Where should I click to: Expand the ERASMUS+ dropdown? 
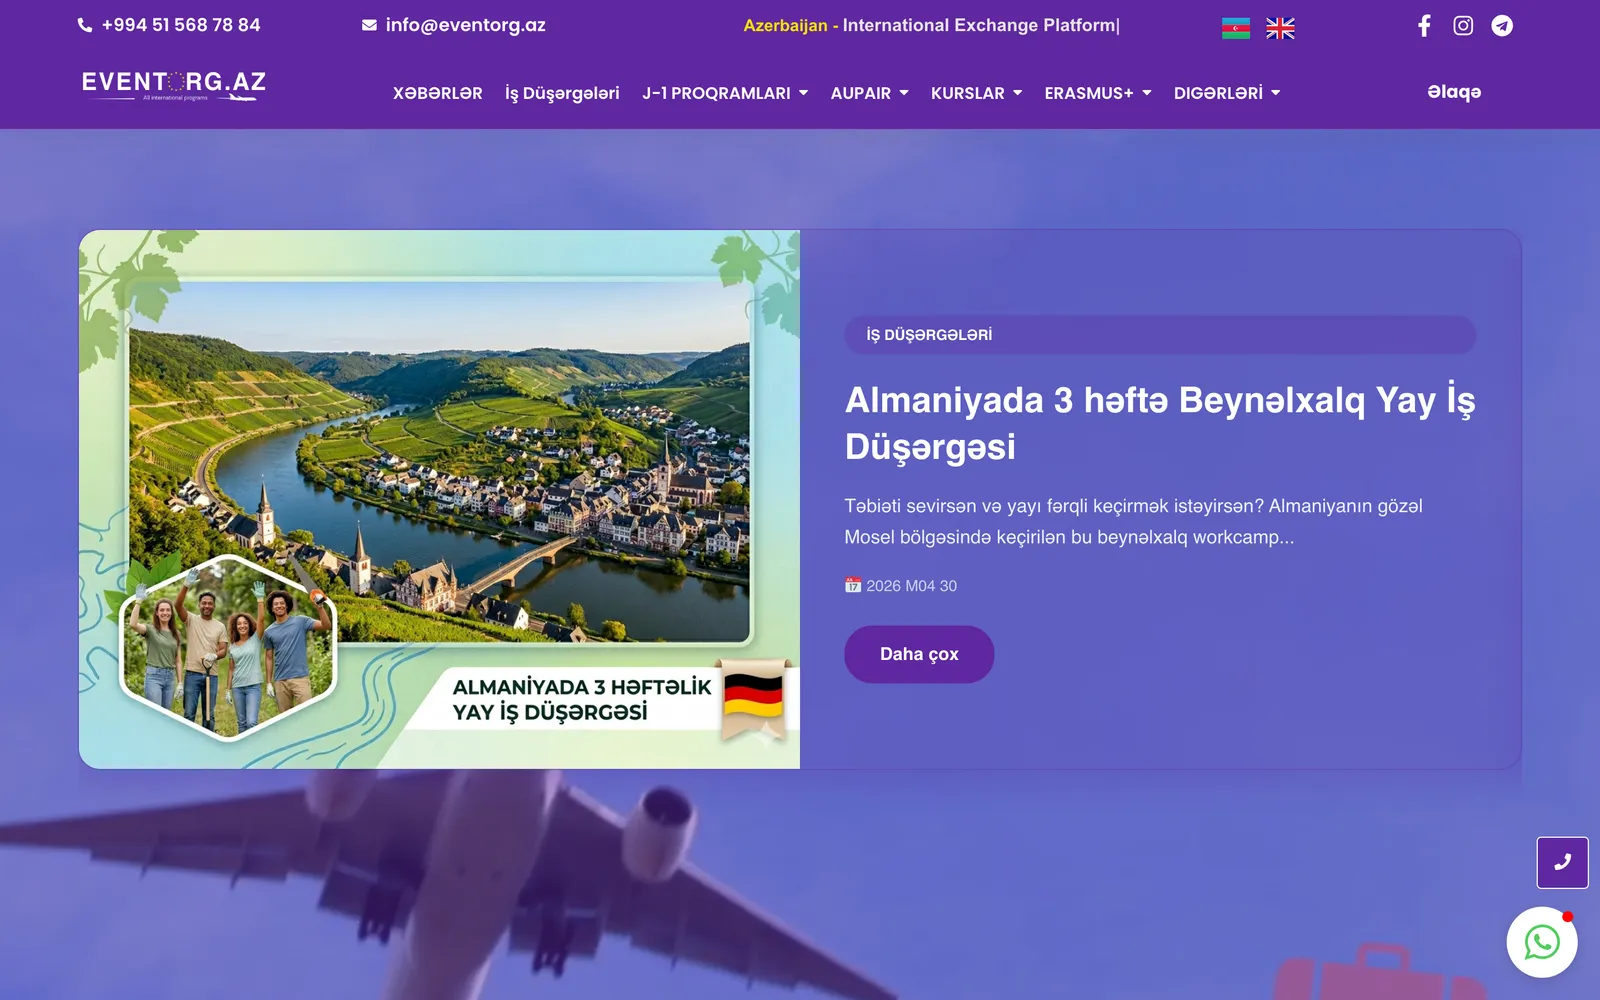1098,93
